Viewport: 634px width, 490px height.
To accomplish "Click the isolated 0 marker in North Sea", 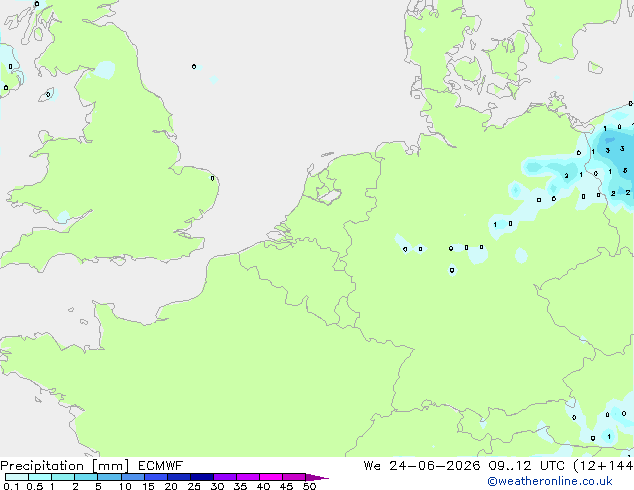I will click(194, 66).
